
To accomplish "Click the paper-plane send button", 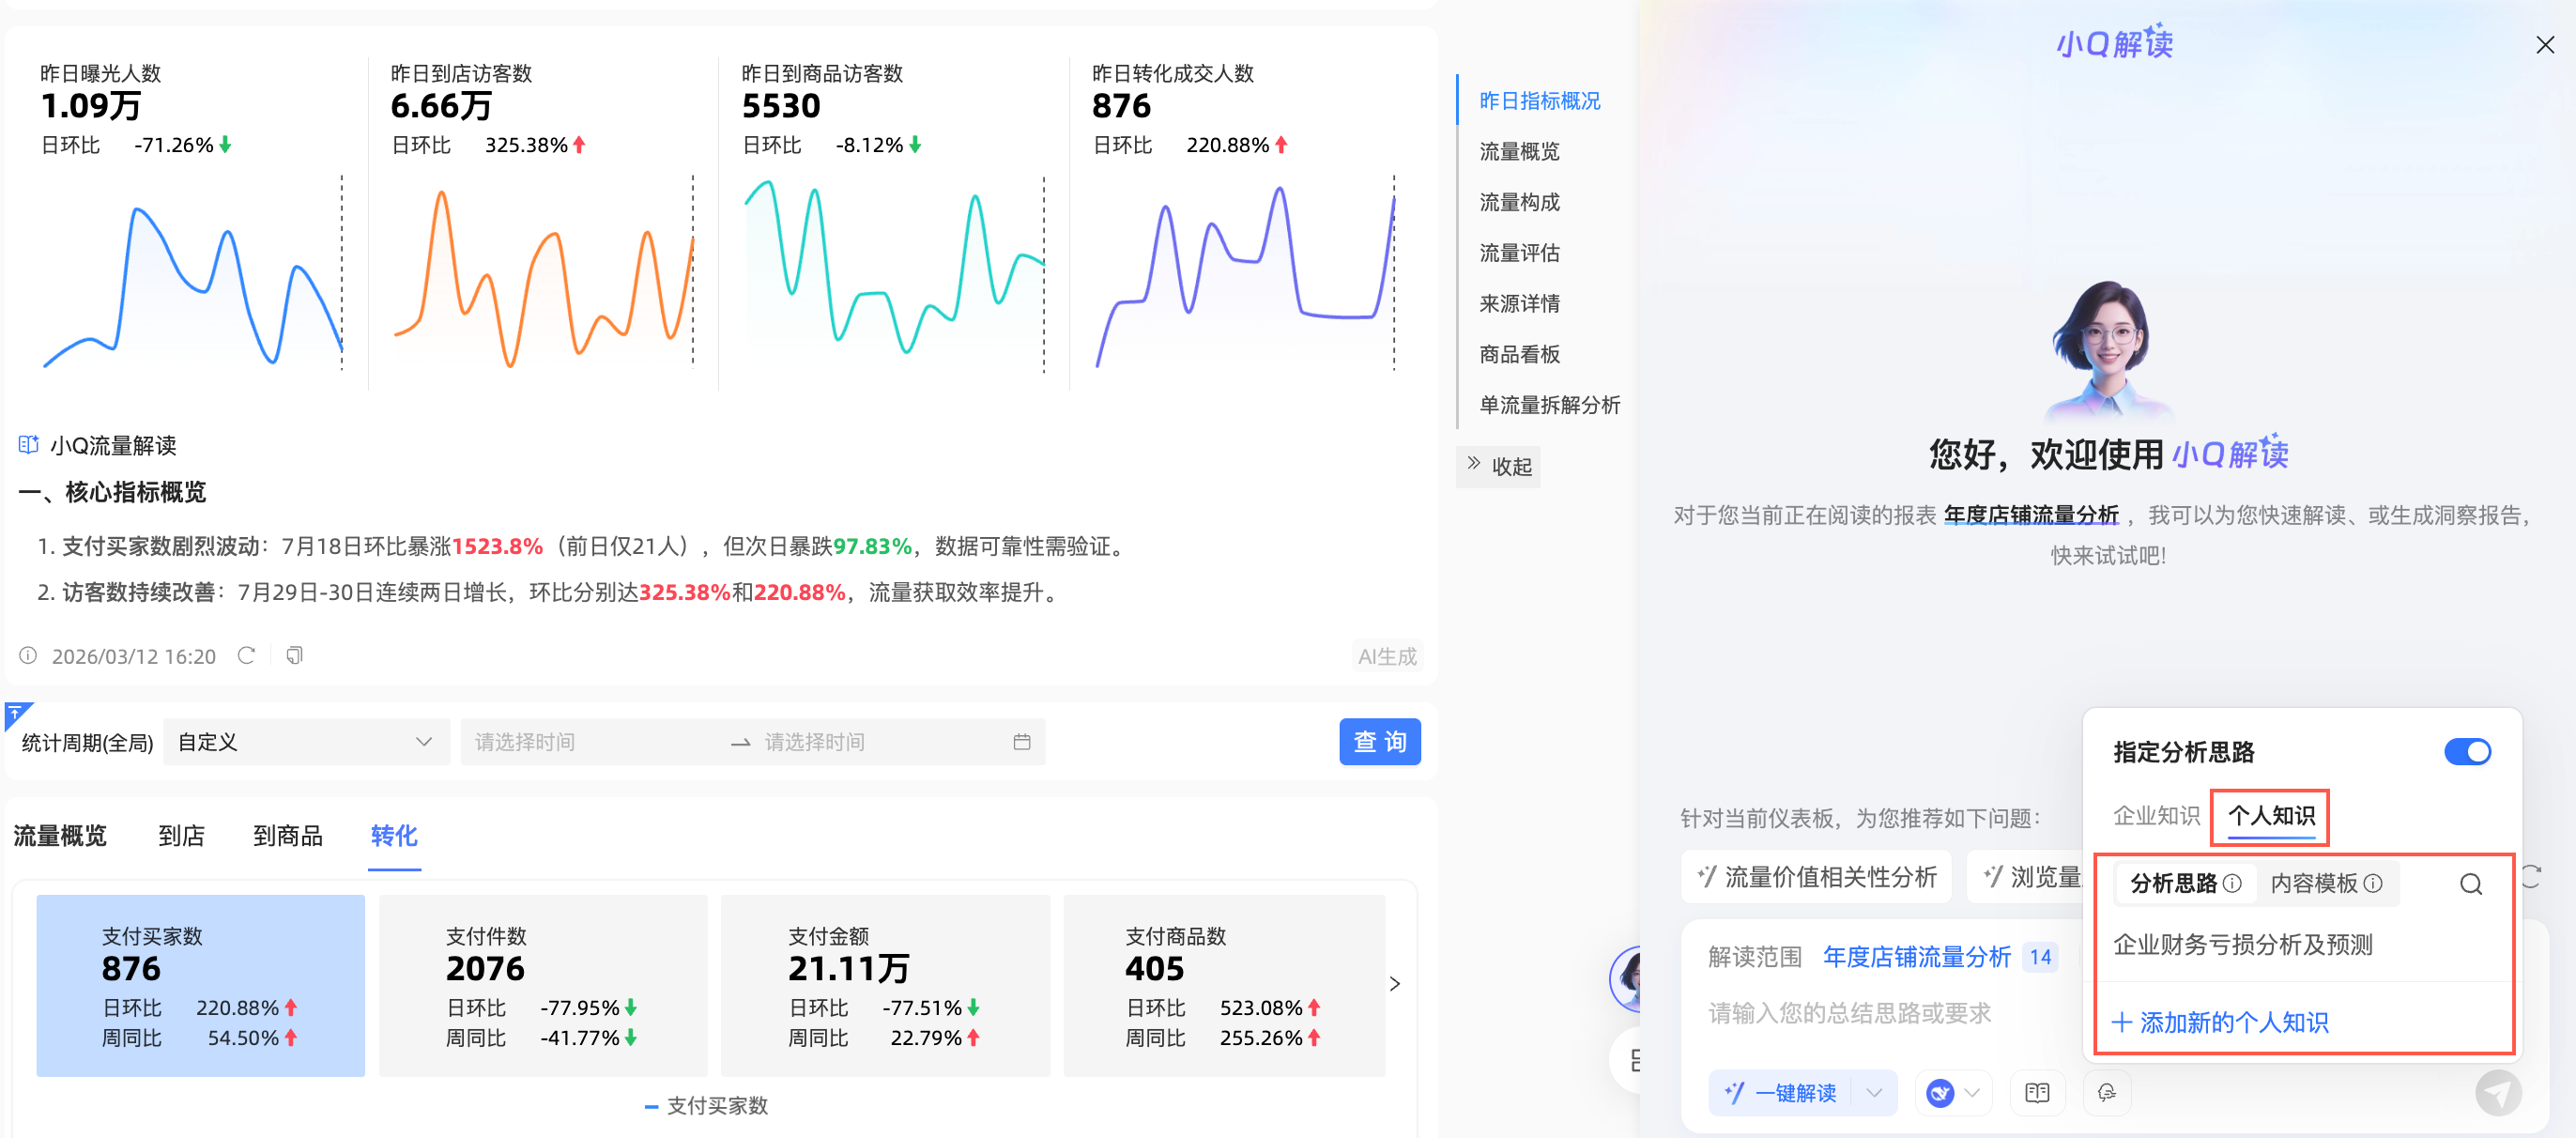I will [x=2497, y=1092].
